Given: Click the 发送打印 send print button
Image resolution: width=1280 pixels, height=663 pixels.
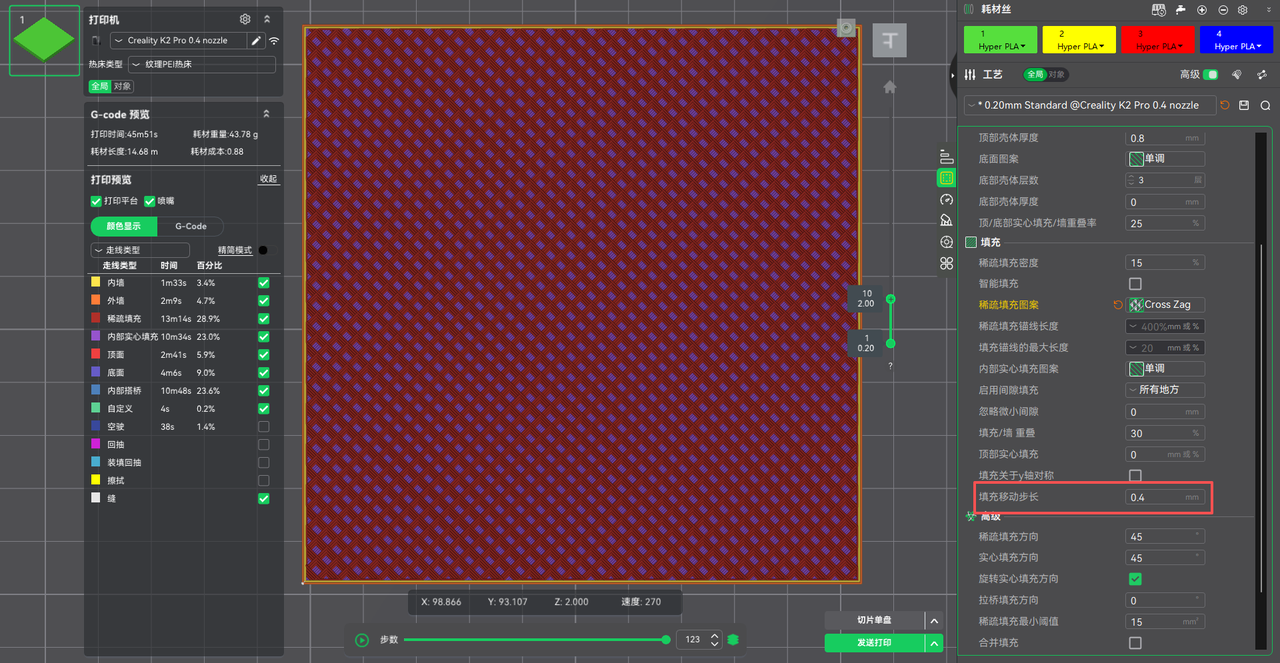Looking at the screenshot, I should point(873,642).
